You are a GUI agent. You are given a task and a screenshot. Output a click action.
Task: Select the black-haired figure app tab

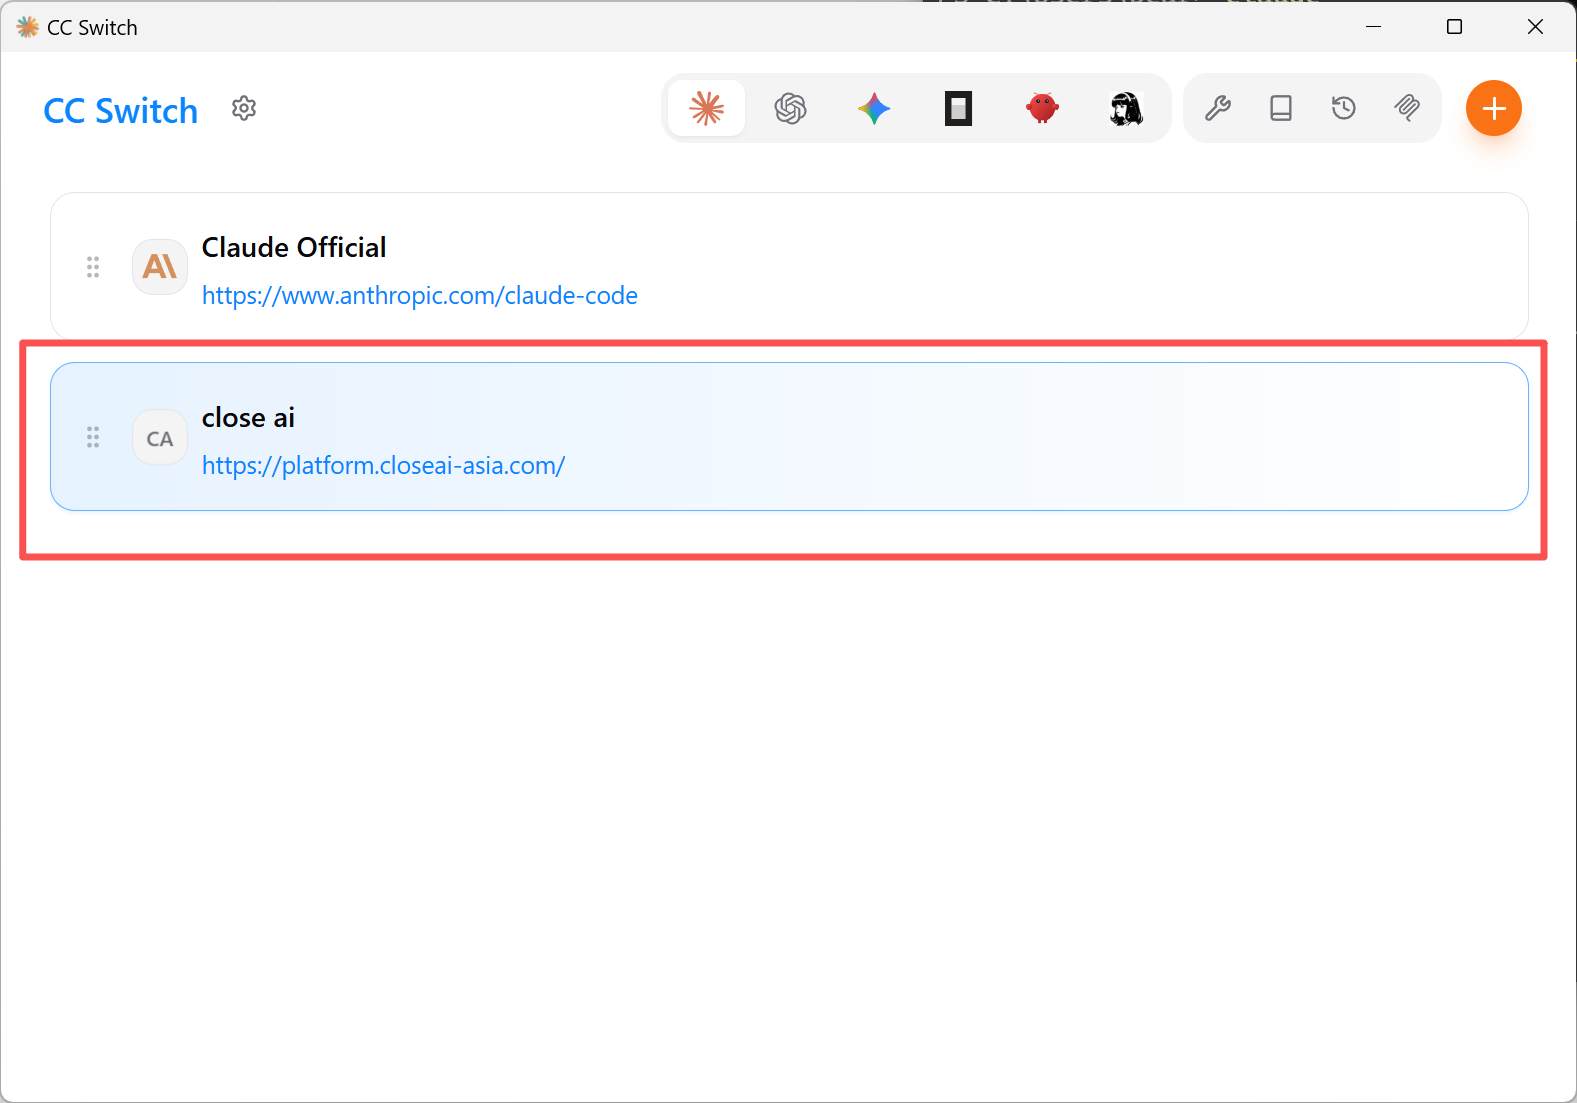(x=1126, y=108)
